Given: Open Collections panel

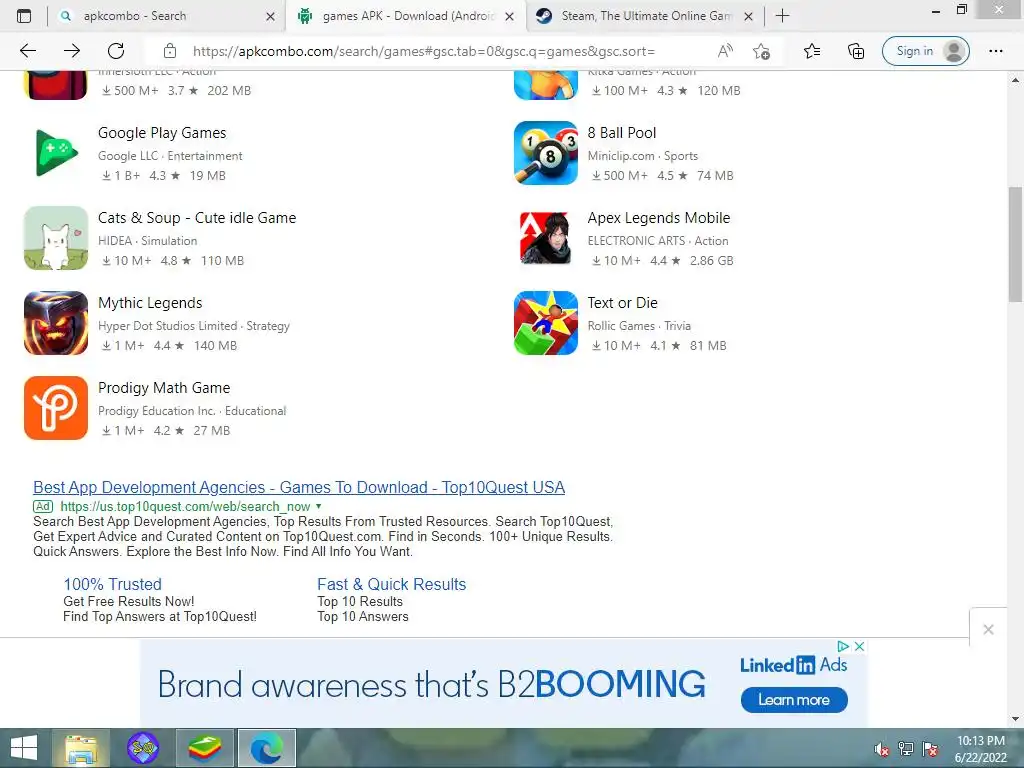Looking at the screenshot, I should tap(856, 51).
